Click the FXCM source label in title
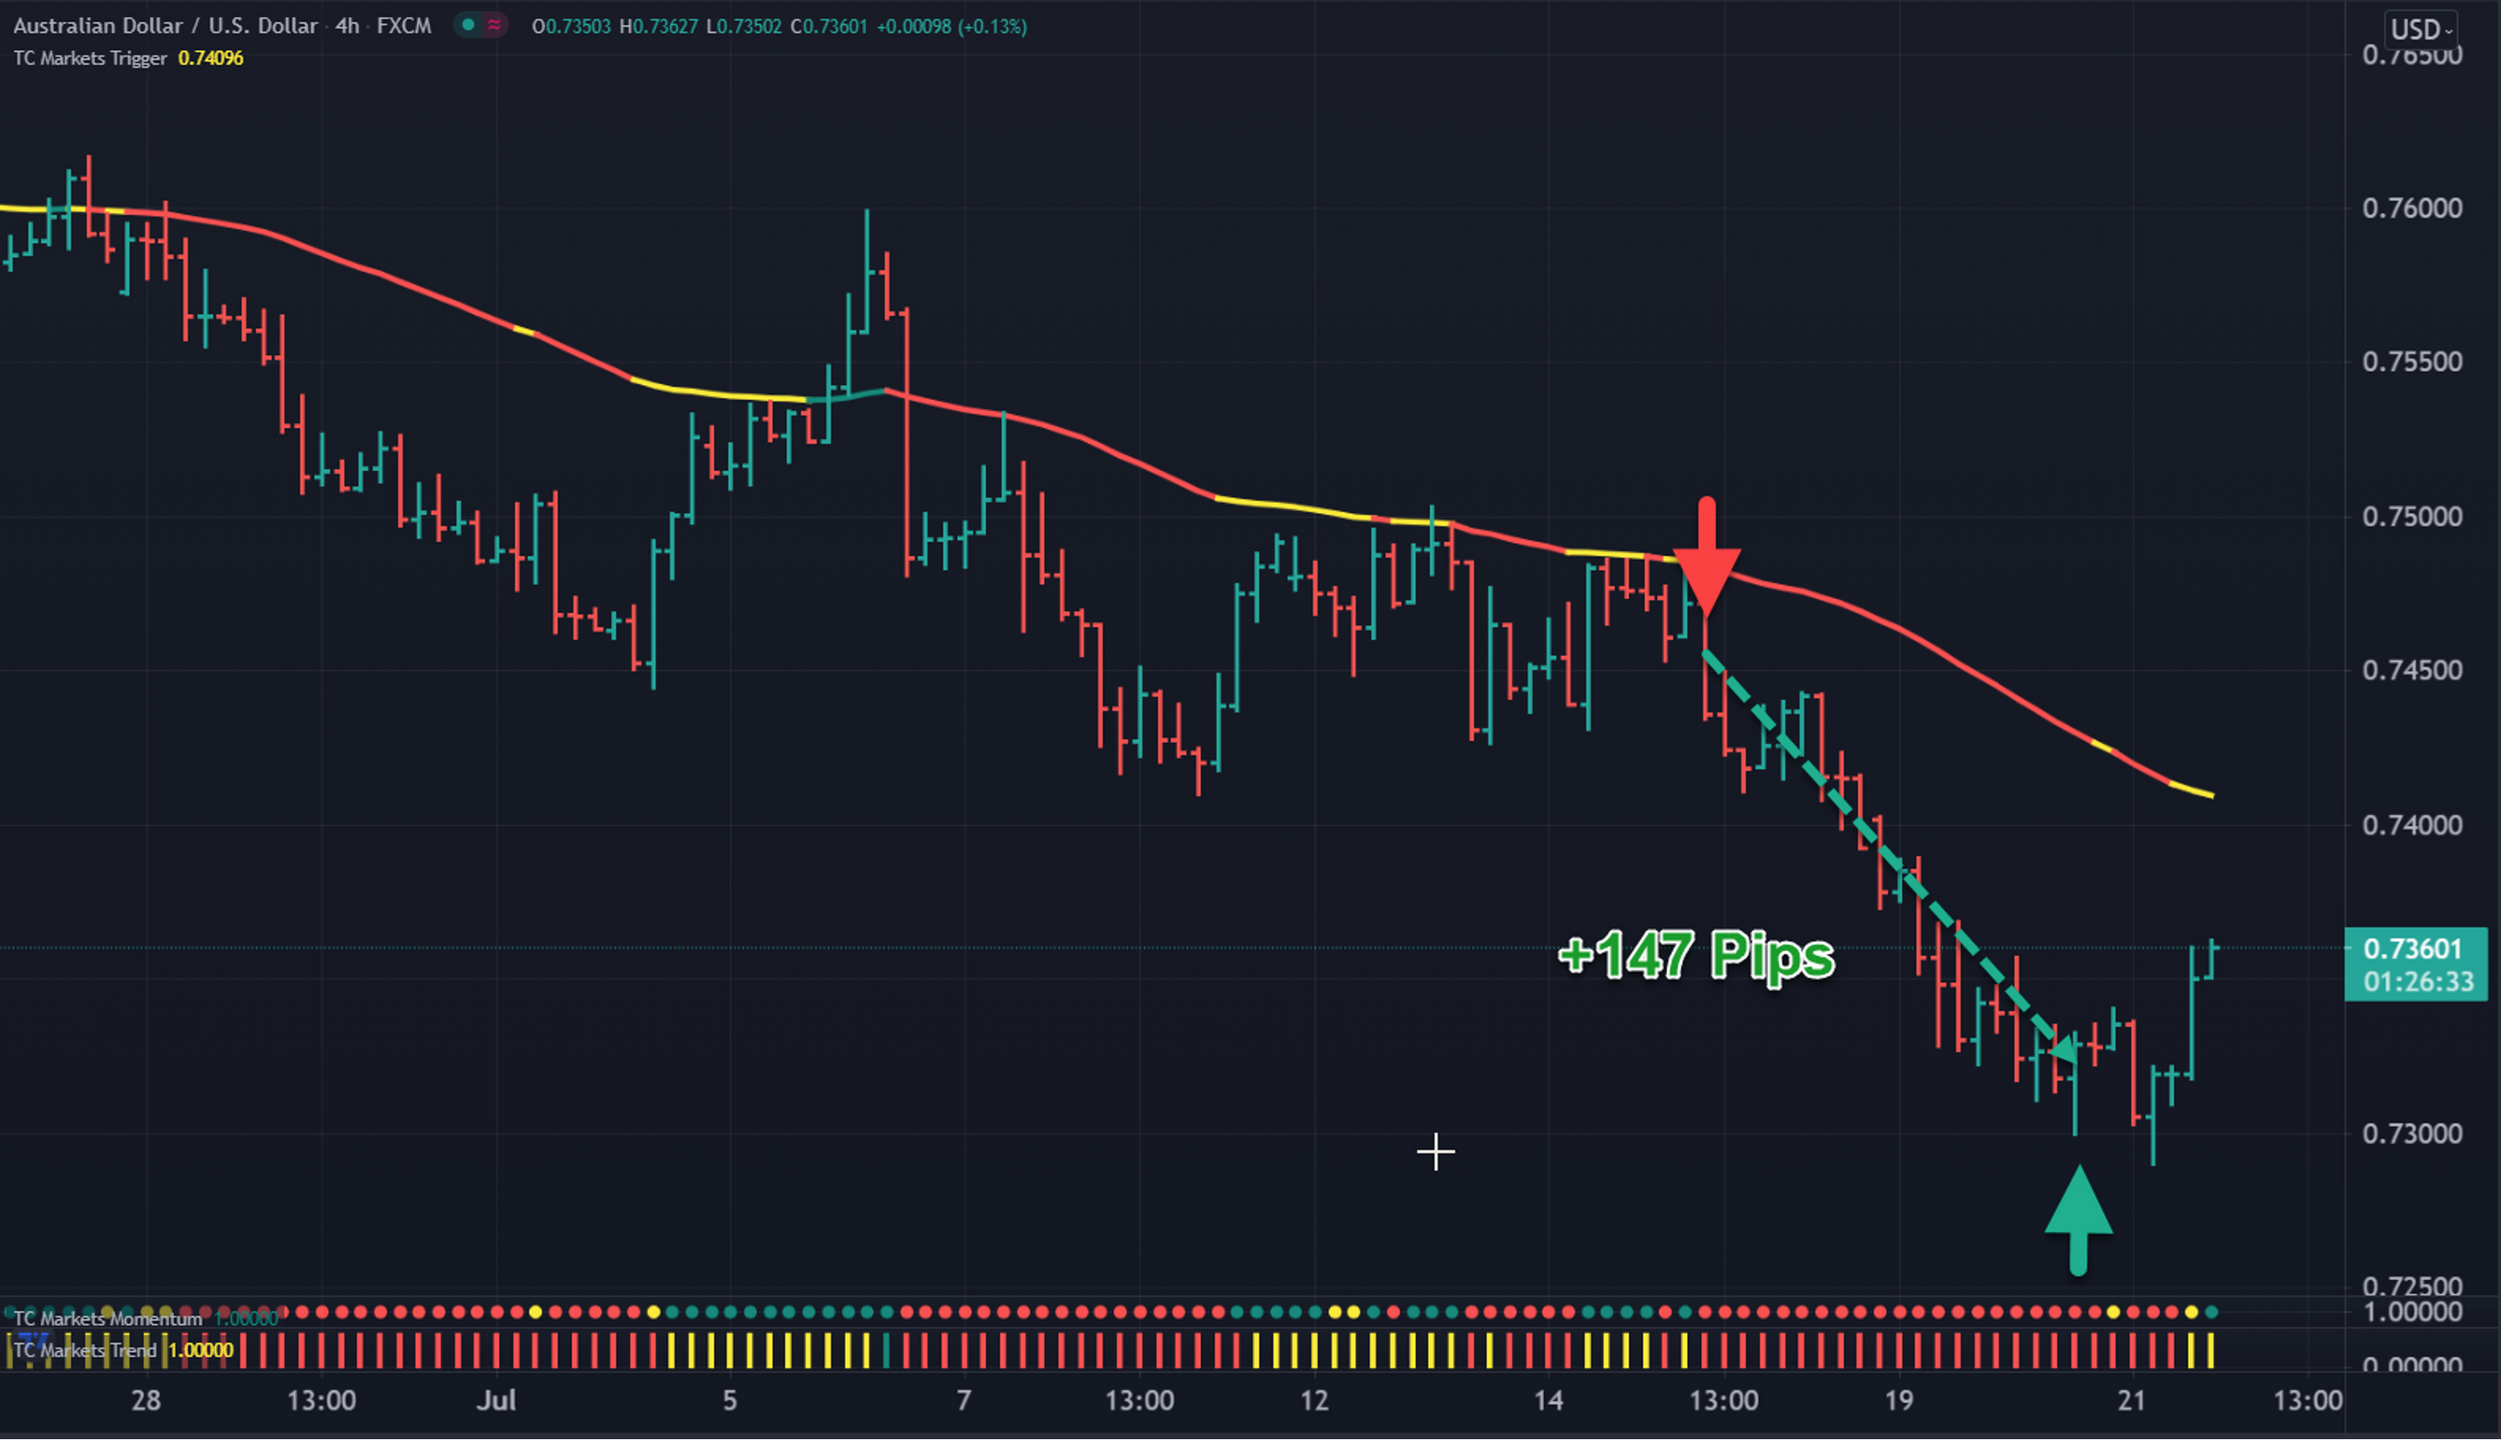 (404, 26)
